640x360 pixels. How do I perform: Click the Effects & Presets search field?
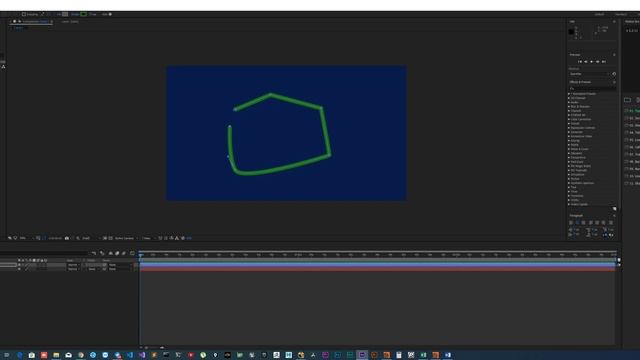tap(592, 89)
